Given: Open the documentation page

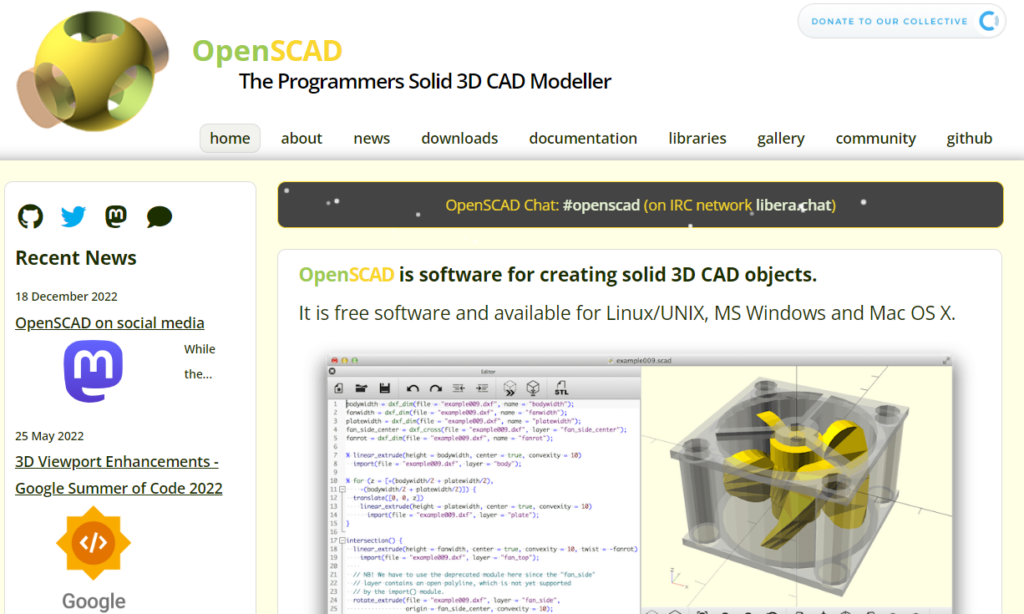Looking at the screenshot, I should 583,138.
